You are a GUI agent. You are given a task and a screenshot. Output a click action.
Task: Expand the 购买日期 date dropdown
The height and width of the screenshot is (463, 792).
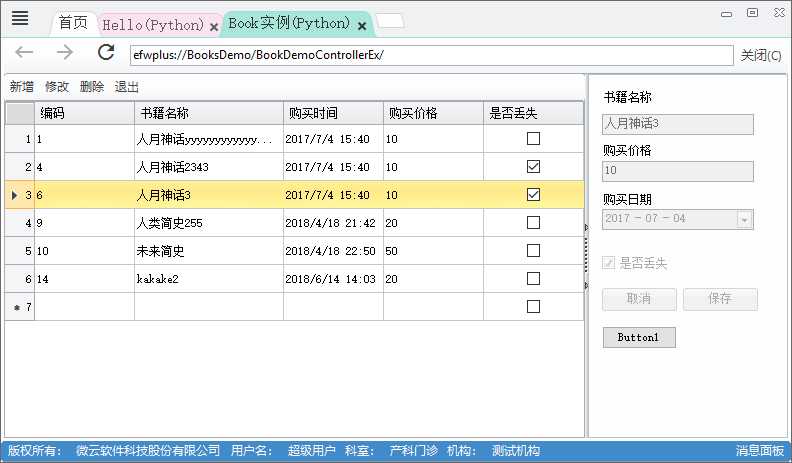coord(744,219)
